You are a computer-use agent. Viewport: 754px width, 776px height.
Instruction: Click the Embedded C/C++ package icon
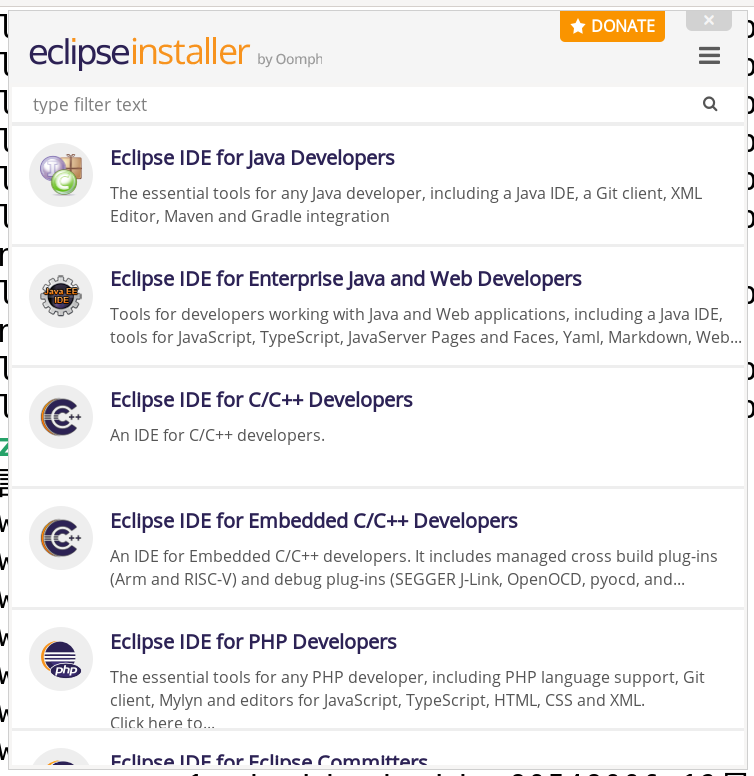[61, 538]
